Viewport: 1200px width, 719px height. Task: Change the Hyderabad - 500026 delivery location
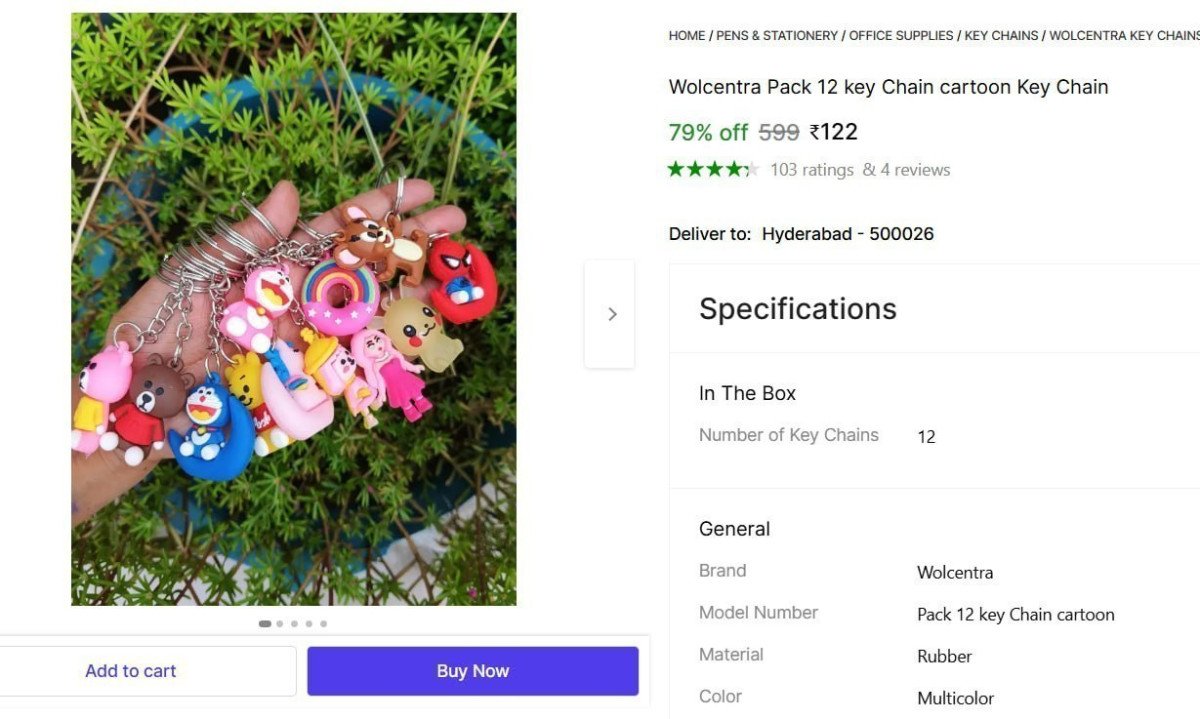pyautogui.click(x=848, y=233)
